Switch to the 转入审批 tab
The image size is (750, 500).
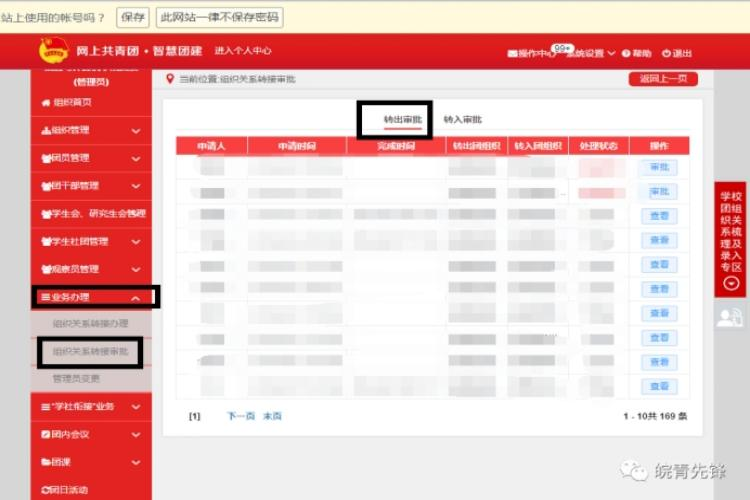(462, 119)
